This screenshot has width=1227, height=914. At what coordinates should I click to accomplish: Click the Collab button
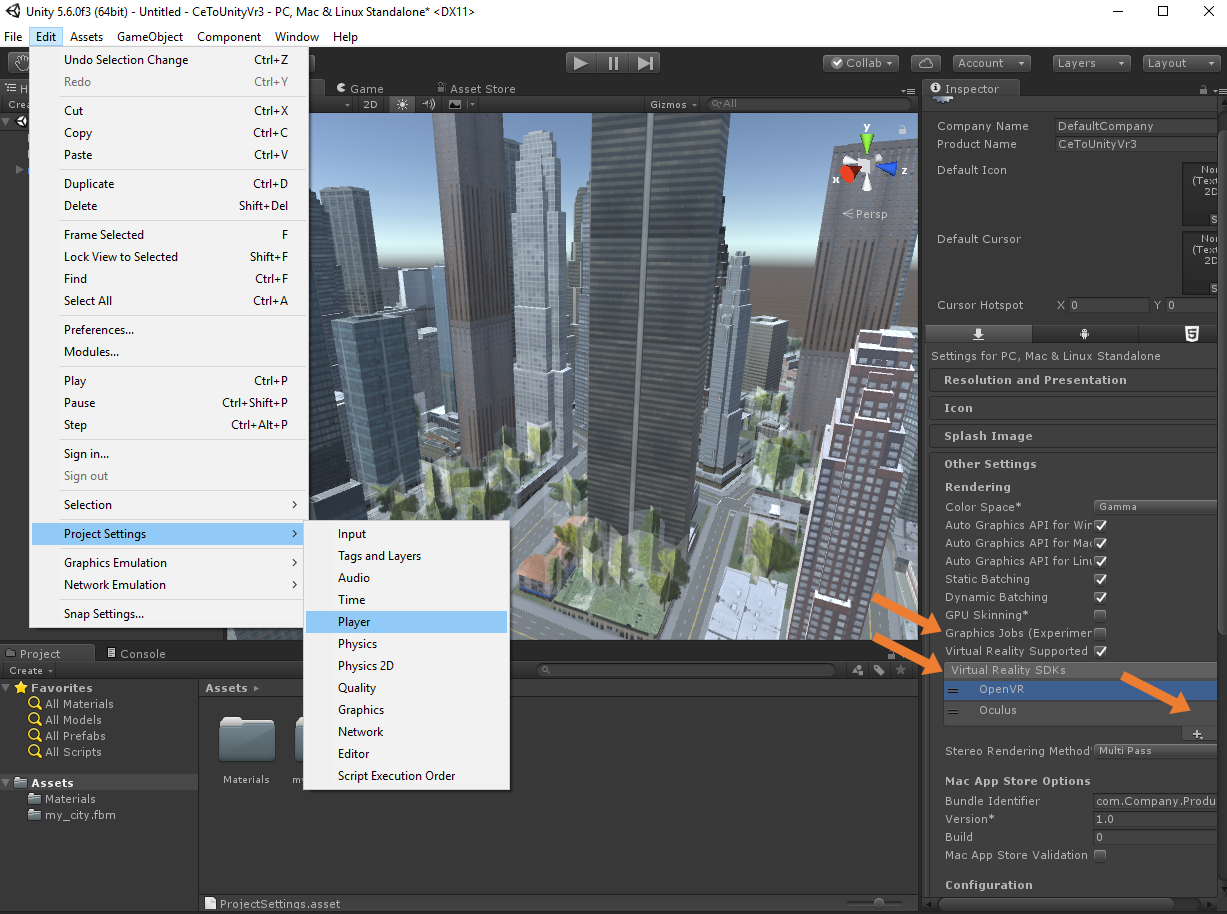pyautogui.click(x=861, y=63)
